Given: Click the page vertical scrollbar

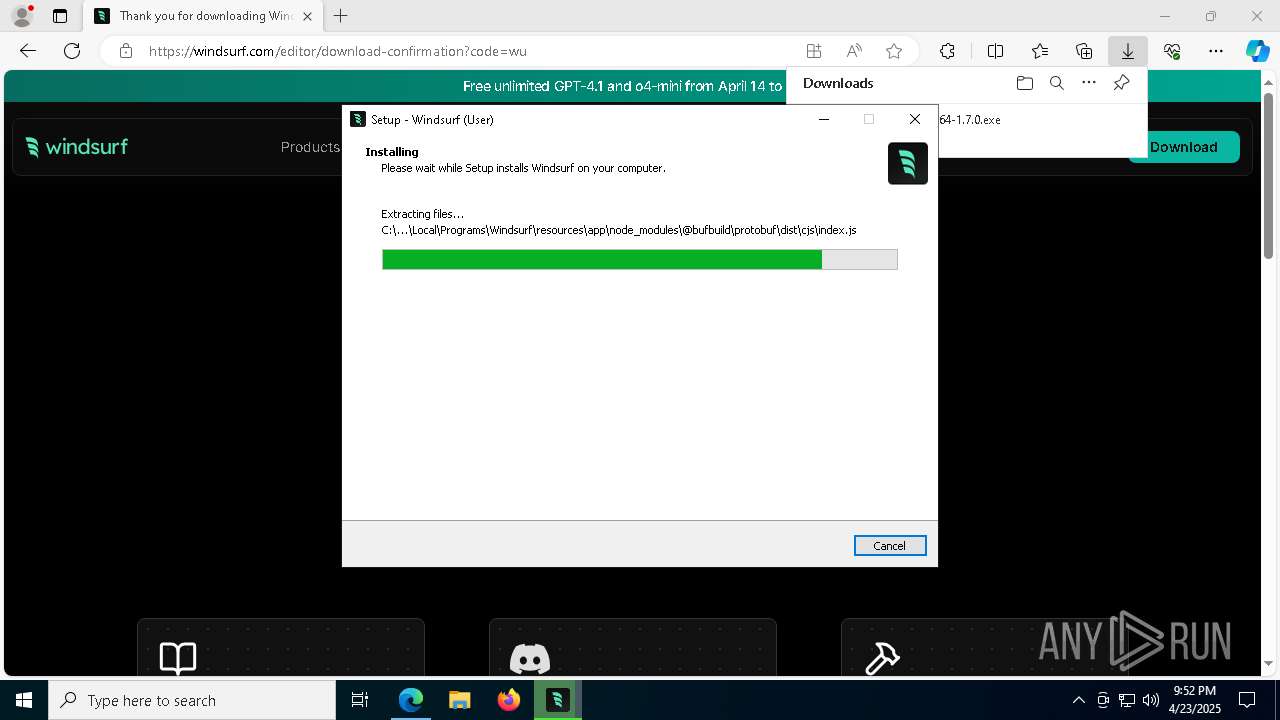Looking at the screenshot, I should click(1268, 175).
